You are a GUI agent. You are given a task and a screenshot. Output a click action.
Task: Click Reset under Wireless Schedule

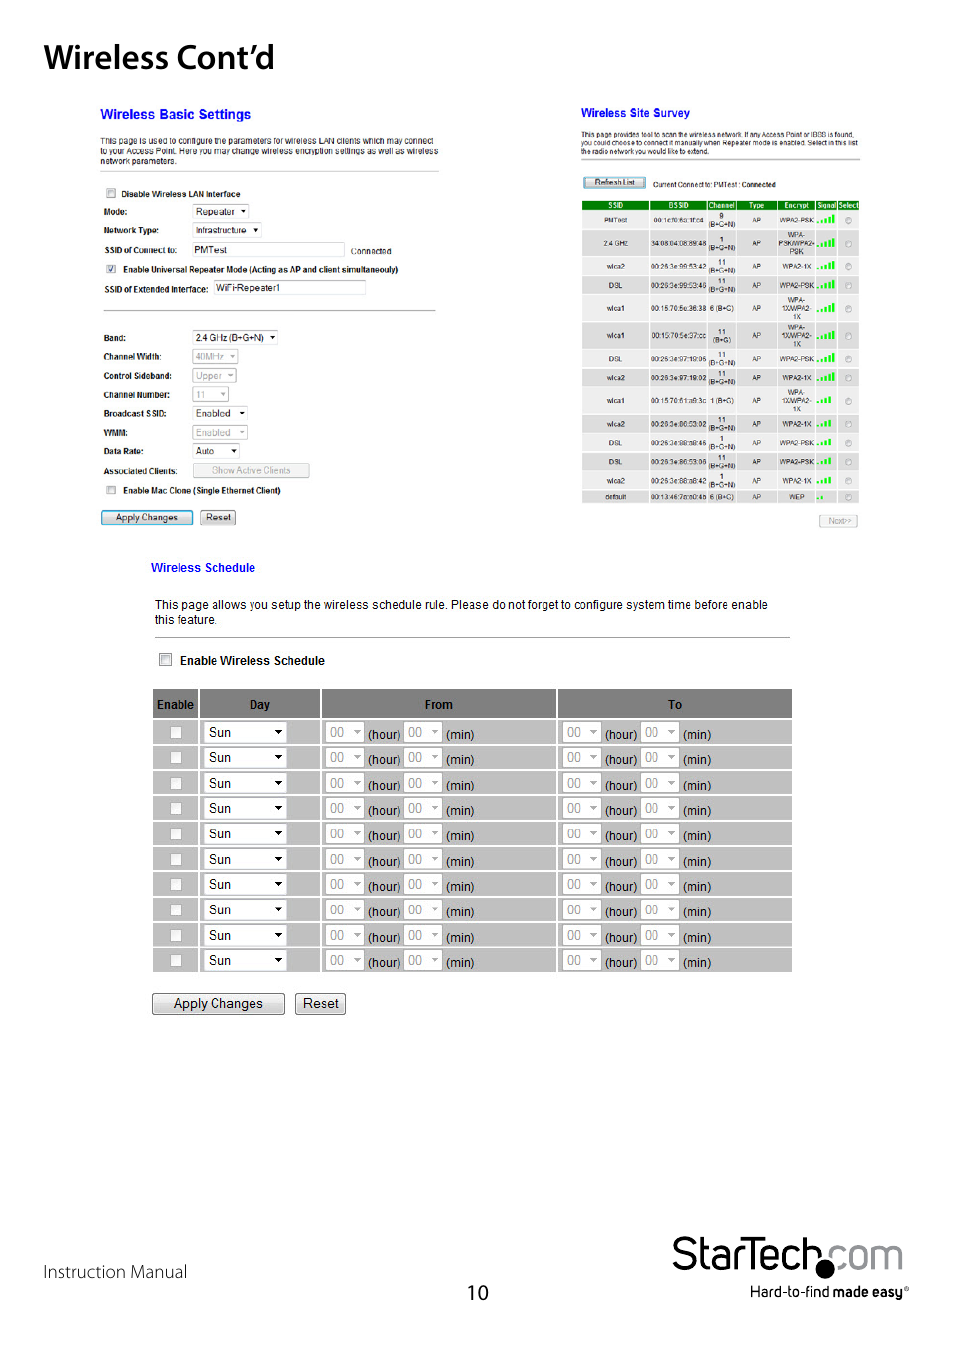point(321,1004)
